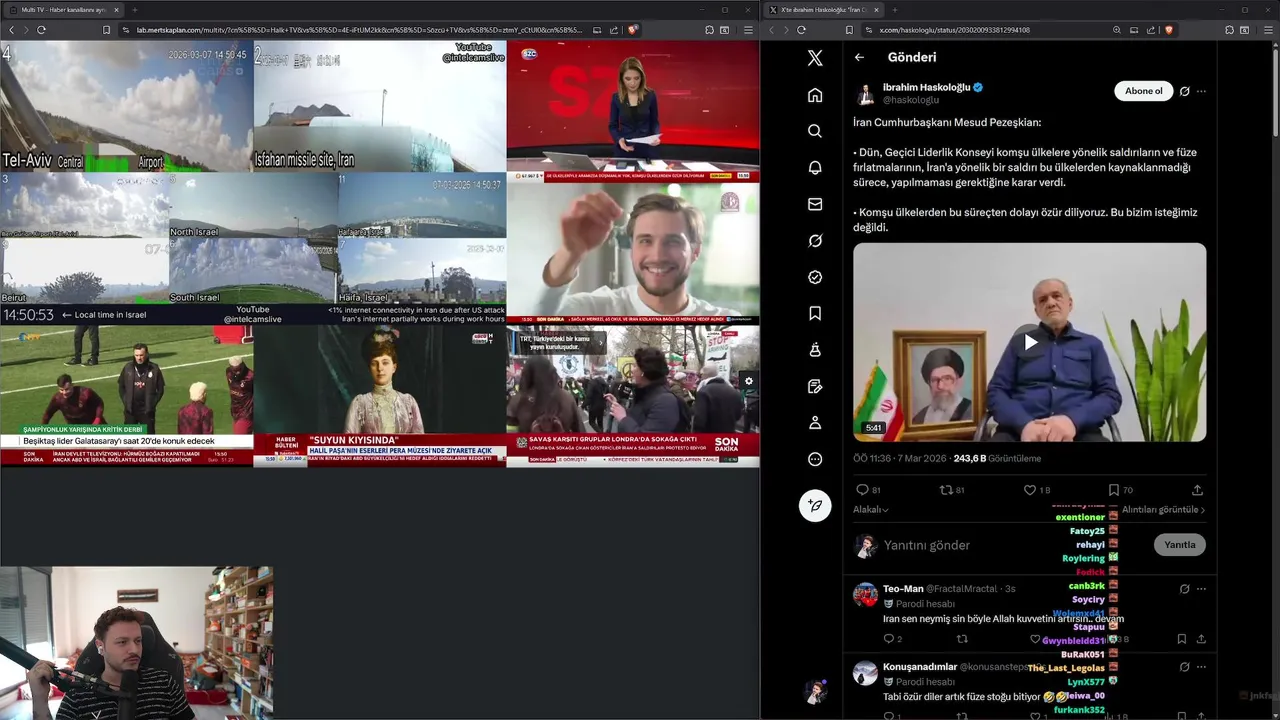Image resolution: width=1280 pixels, height=720 pixels.
Task: Open settings gear on TRT stream tile
Action: point(748,381)
